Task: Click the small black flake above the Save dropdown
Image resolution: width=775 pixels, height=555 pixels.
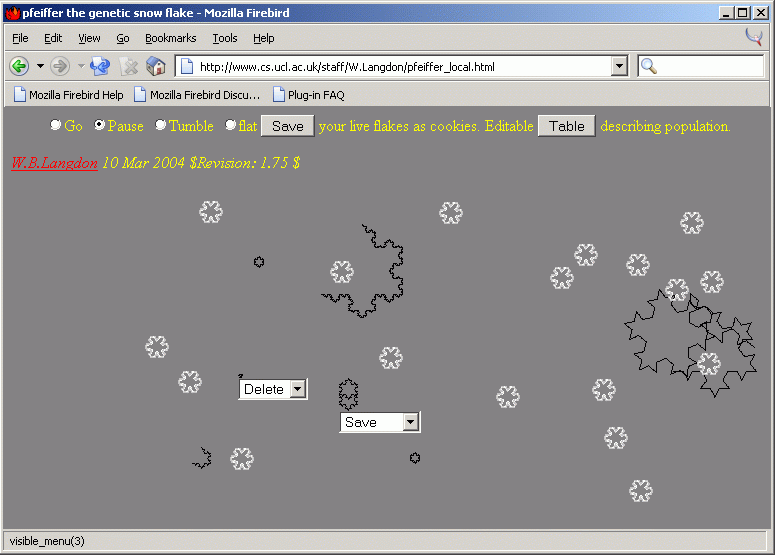Action: [x=348, y=394]
